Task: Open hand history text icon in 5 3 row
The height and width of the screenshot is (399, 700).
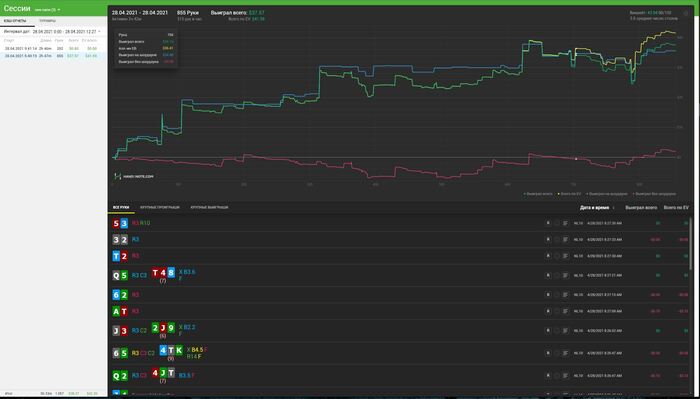Action: point(565,223)
